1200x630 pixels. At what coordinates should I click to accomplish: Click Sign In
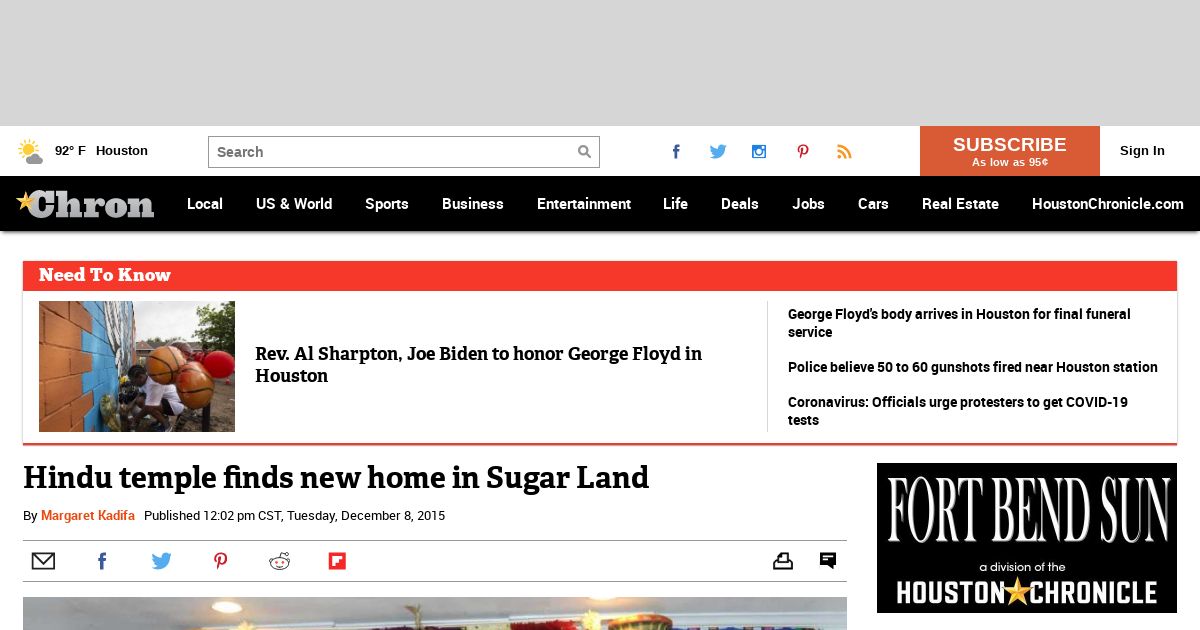1142,151
